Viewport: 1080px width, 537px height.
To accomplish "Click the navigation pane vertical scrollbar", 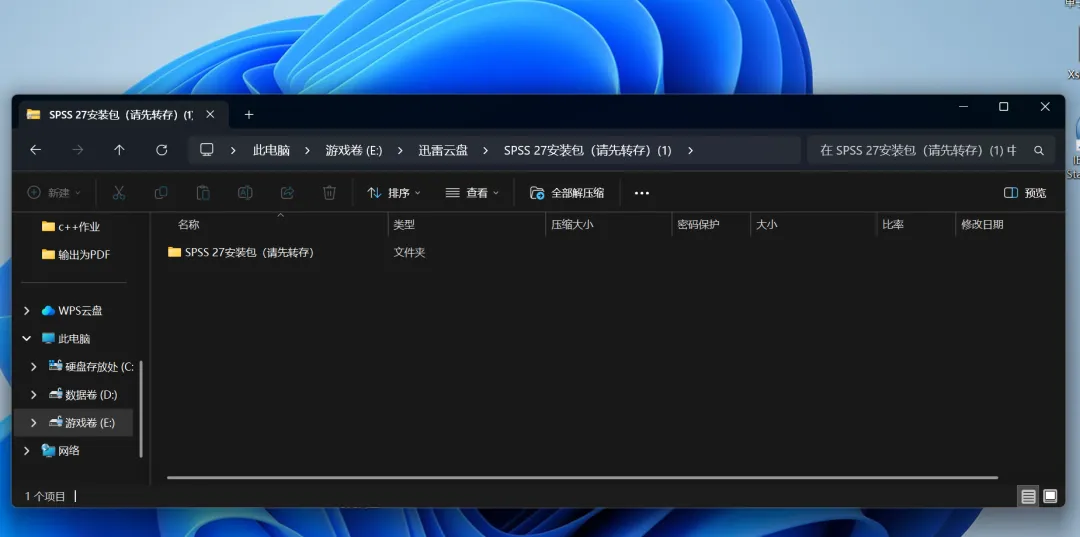I will pyautogui.click(x=141, y=409).
